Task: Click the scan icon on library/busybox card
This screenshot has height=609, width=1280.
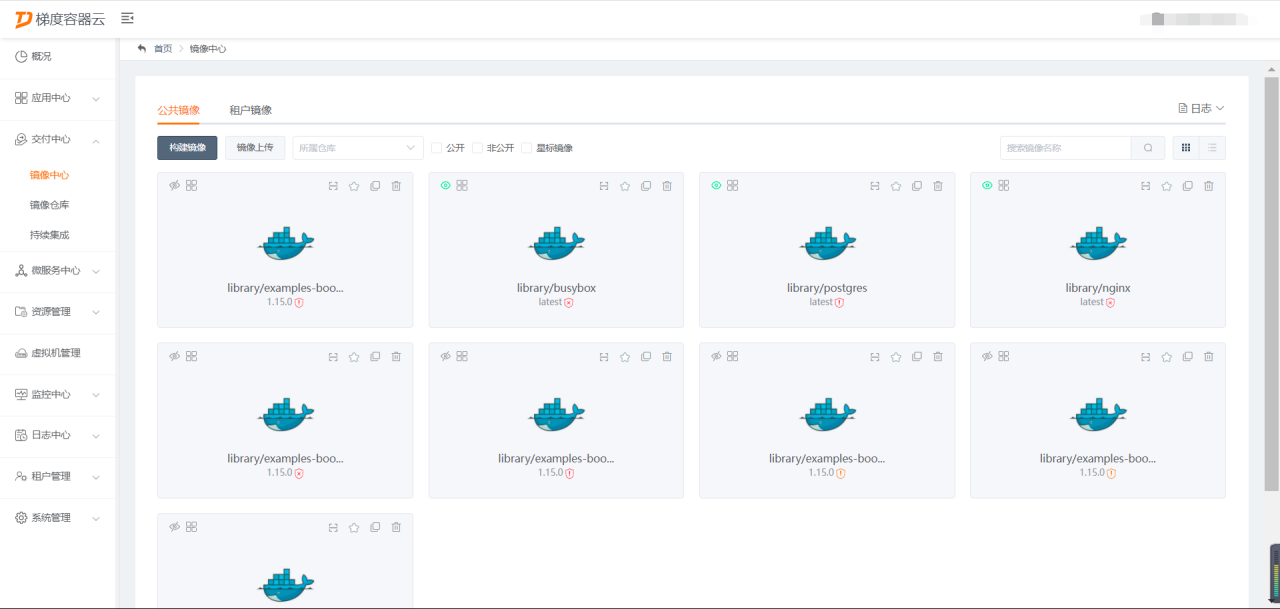Action: [604, 186]
